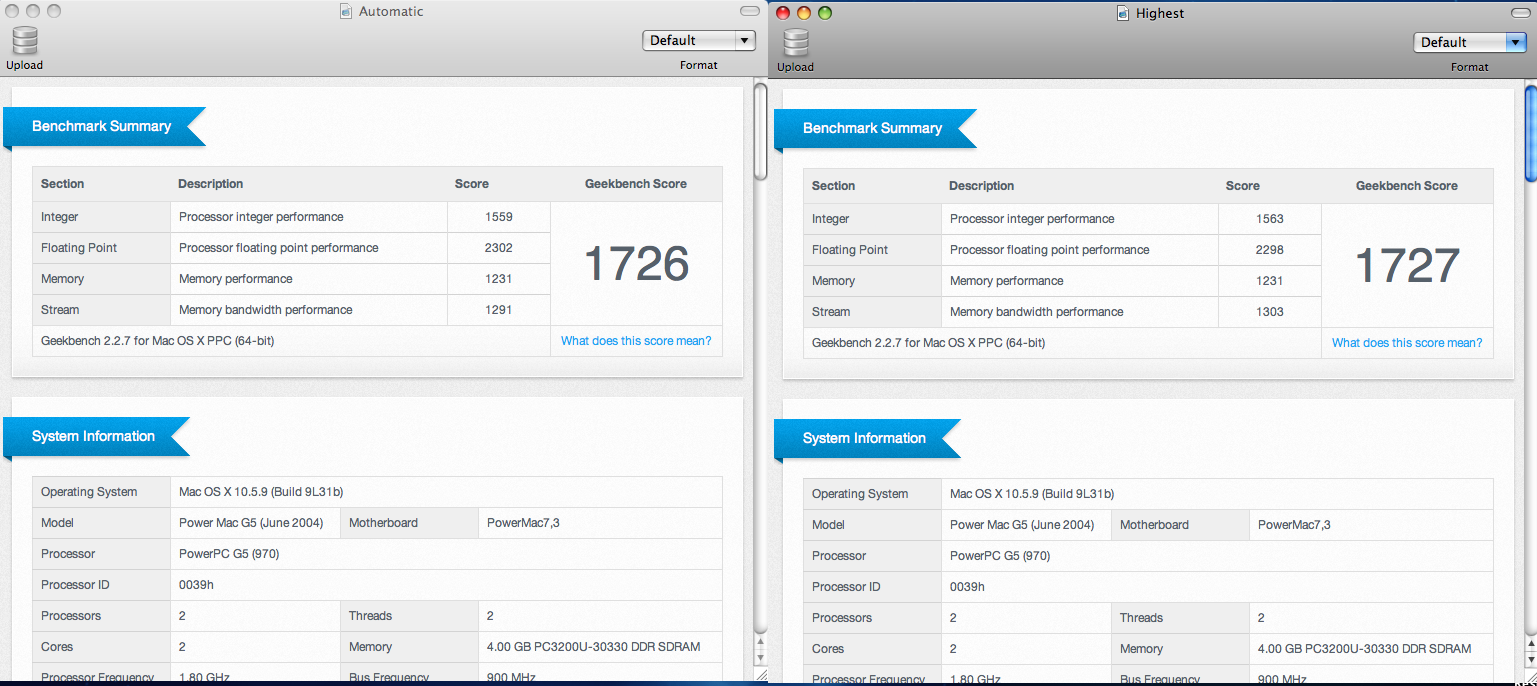The height and width of the screenshot is (686, 1537).
Task: Open Default format dropdown in Automatic window
Action: pos(699,40)
